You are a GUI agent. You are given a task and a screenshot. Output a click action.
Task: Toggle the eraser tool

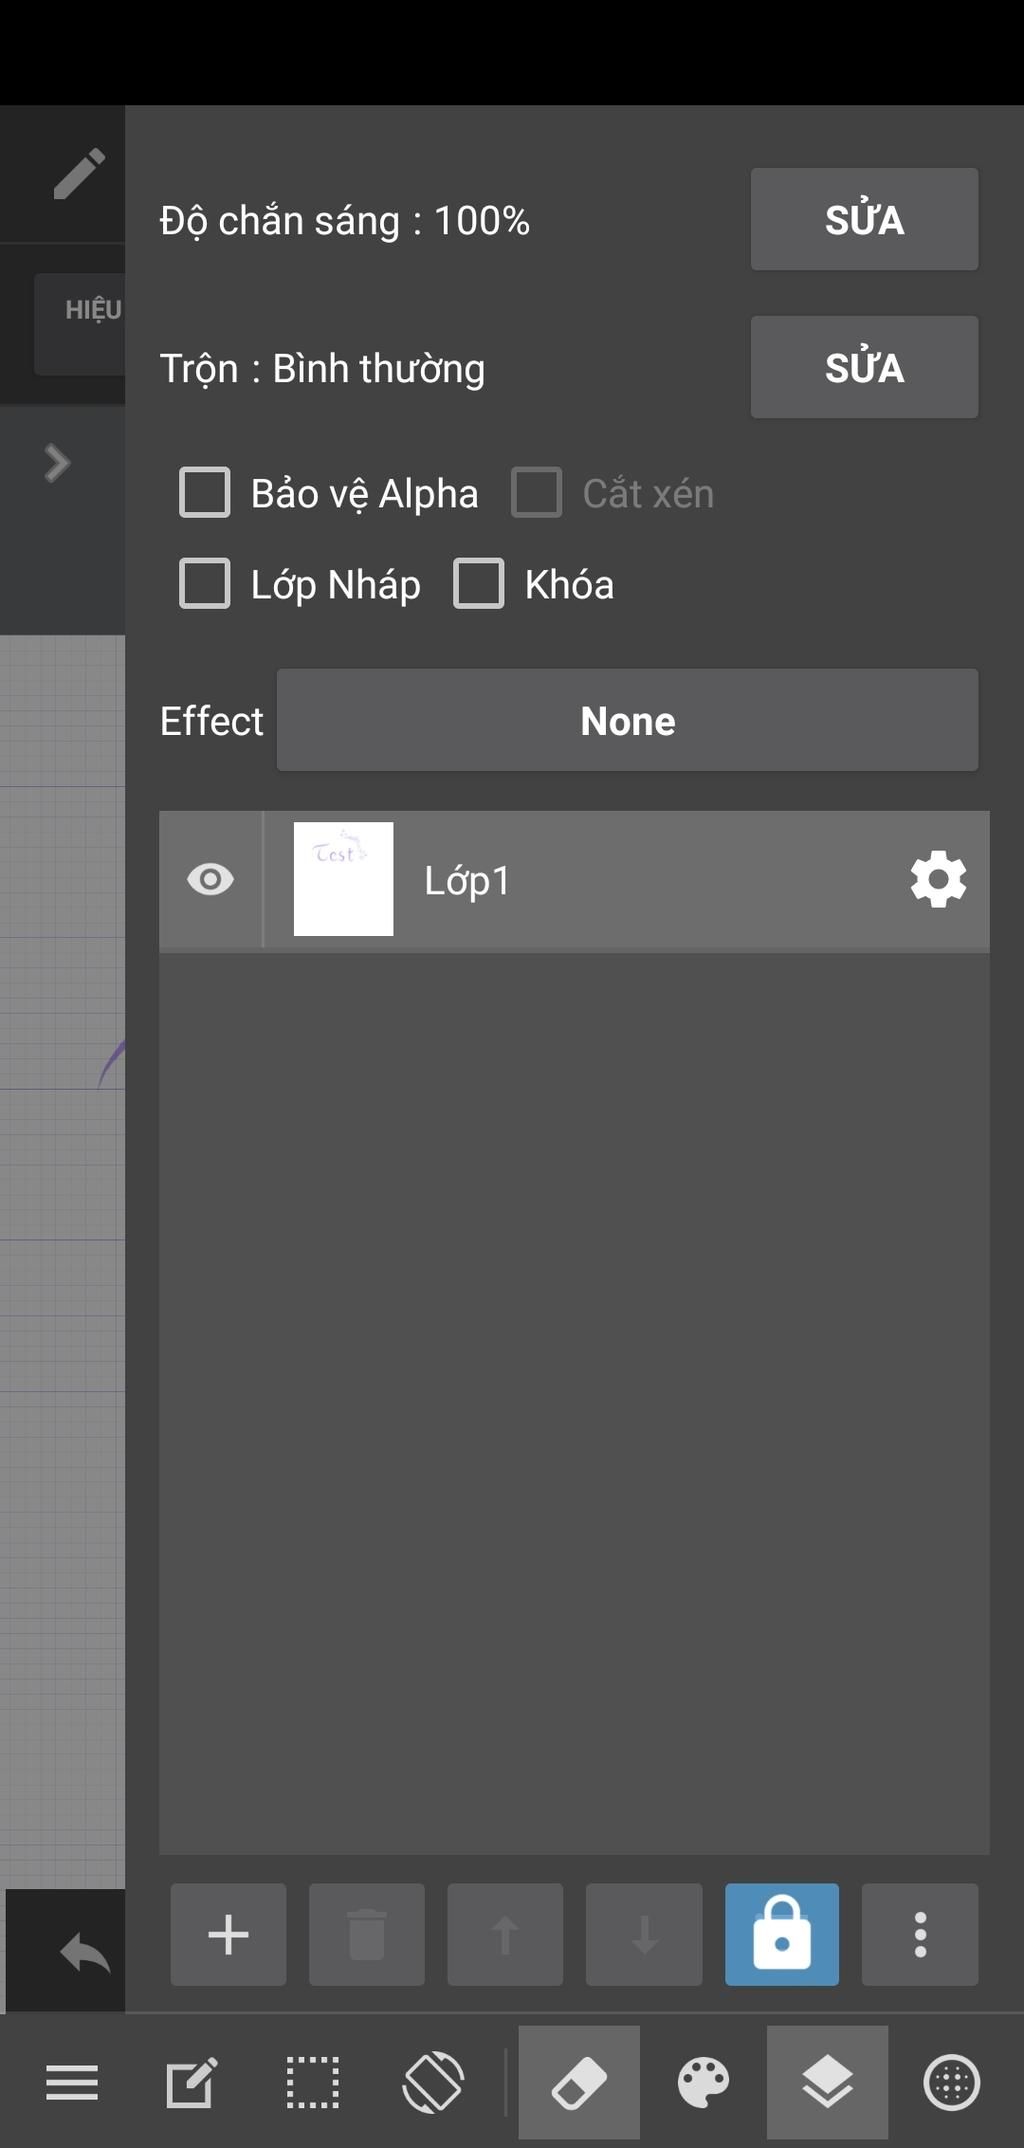579,2083
